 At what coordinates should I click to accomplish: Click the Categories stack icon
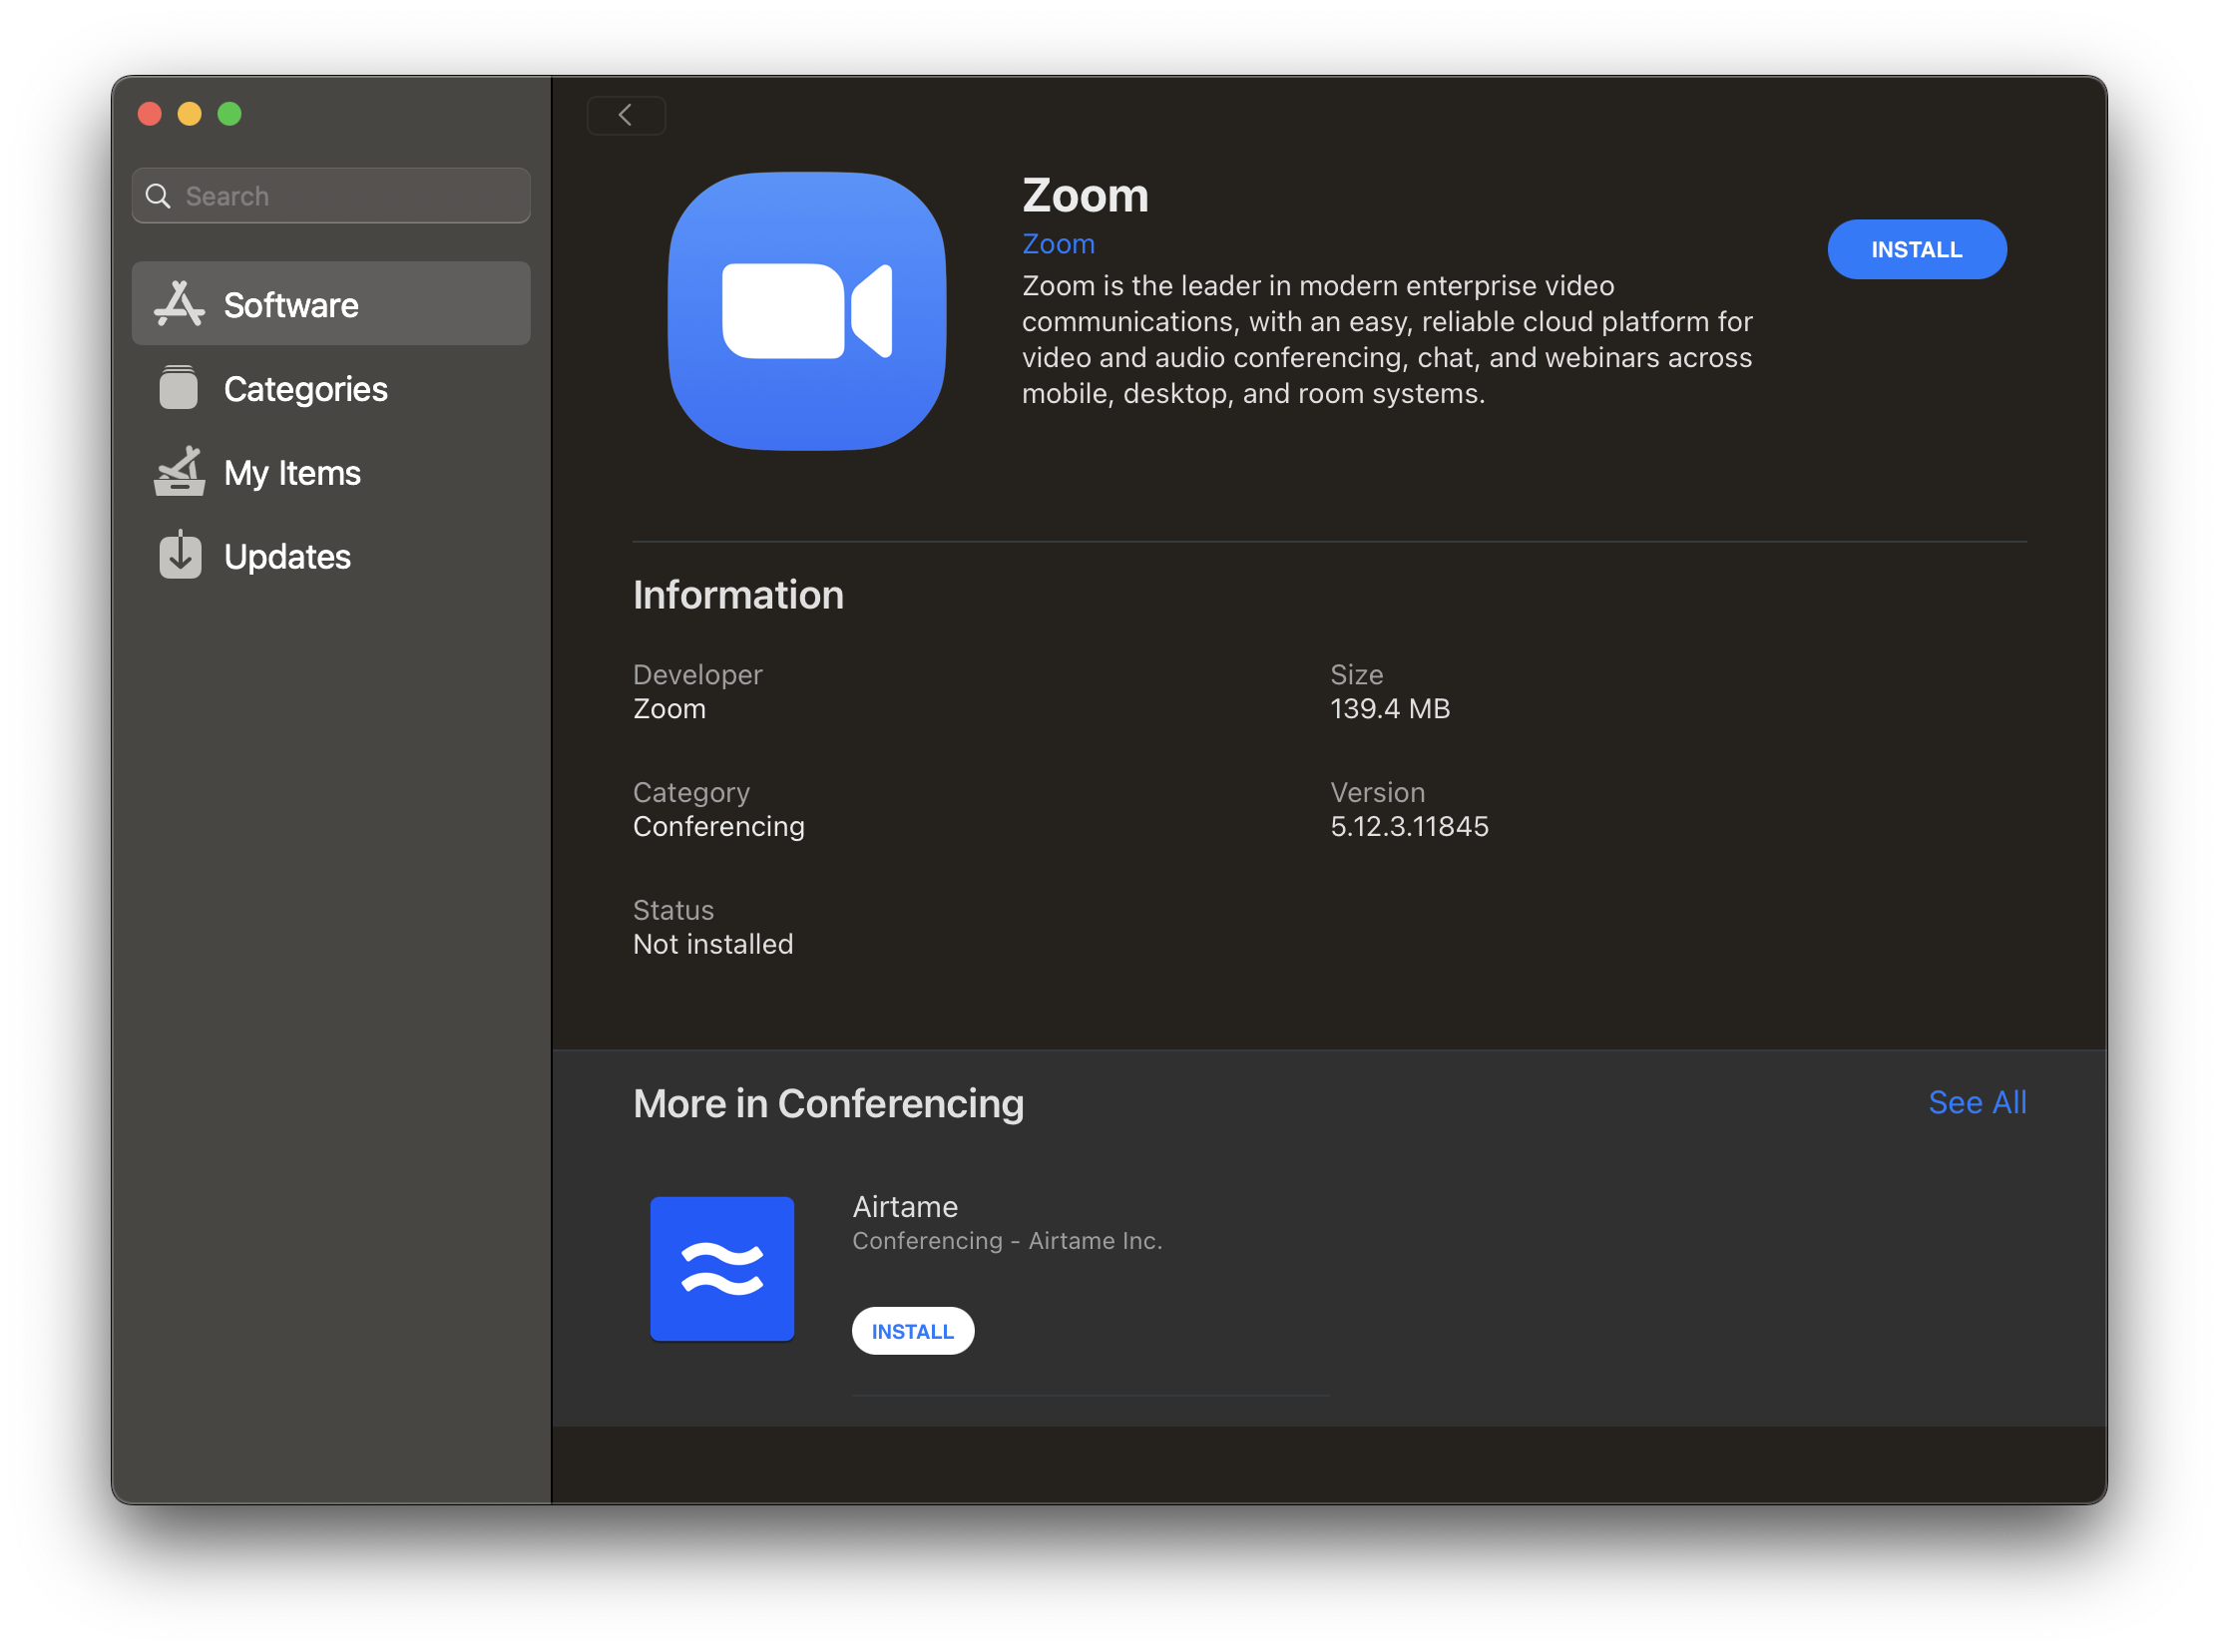(179, 388)
